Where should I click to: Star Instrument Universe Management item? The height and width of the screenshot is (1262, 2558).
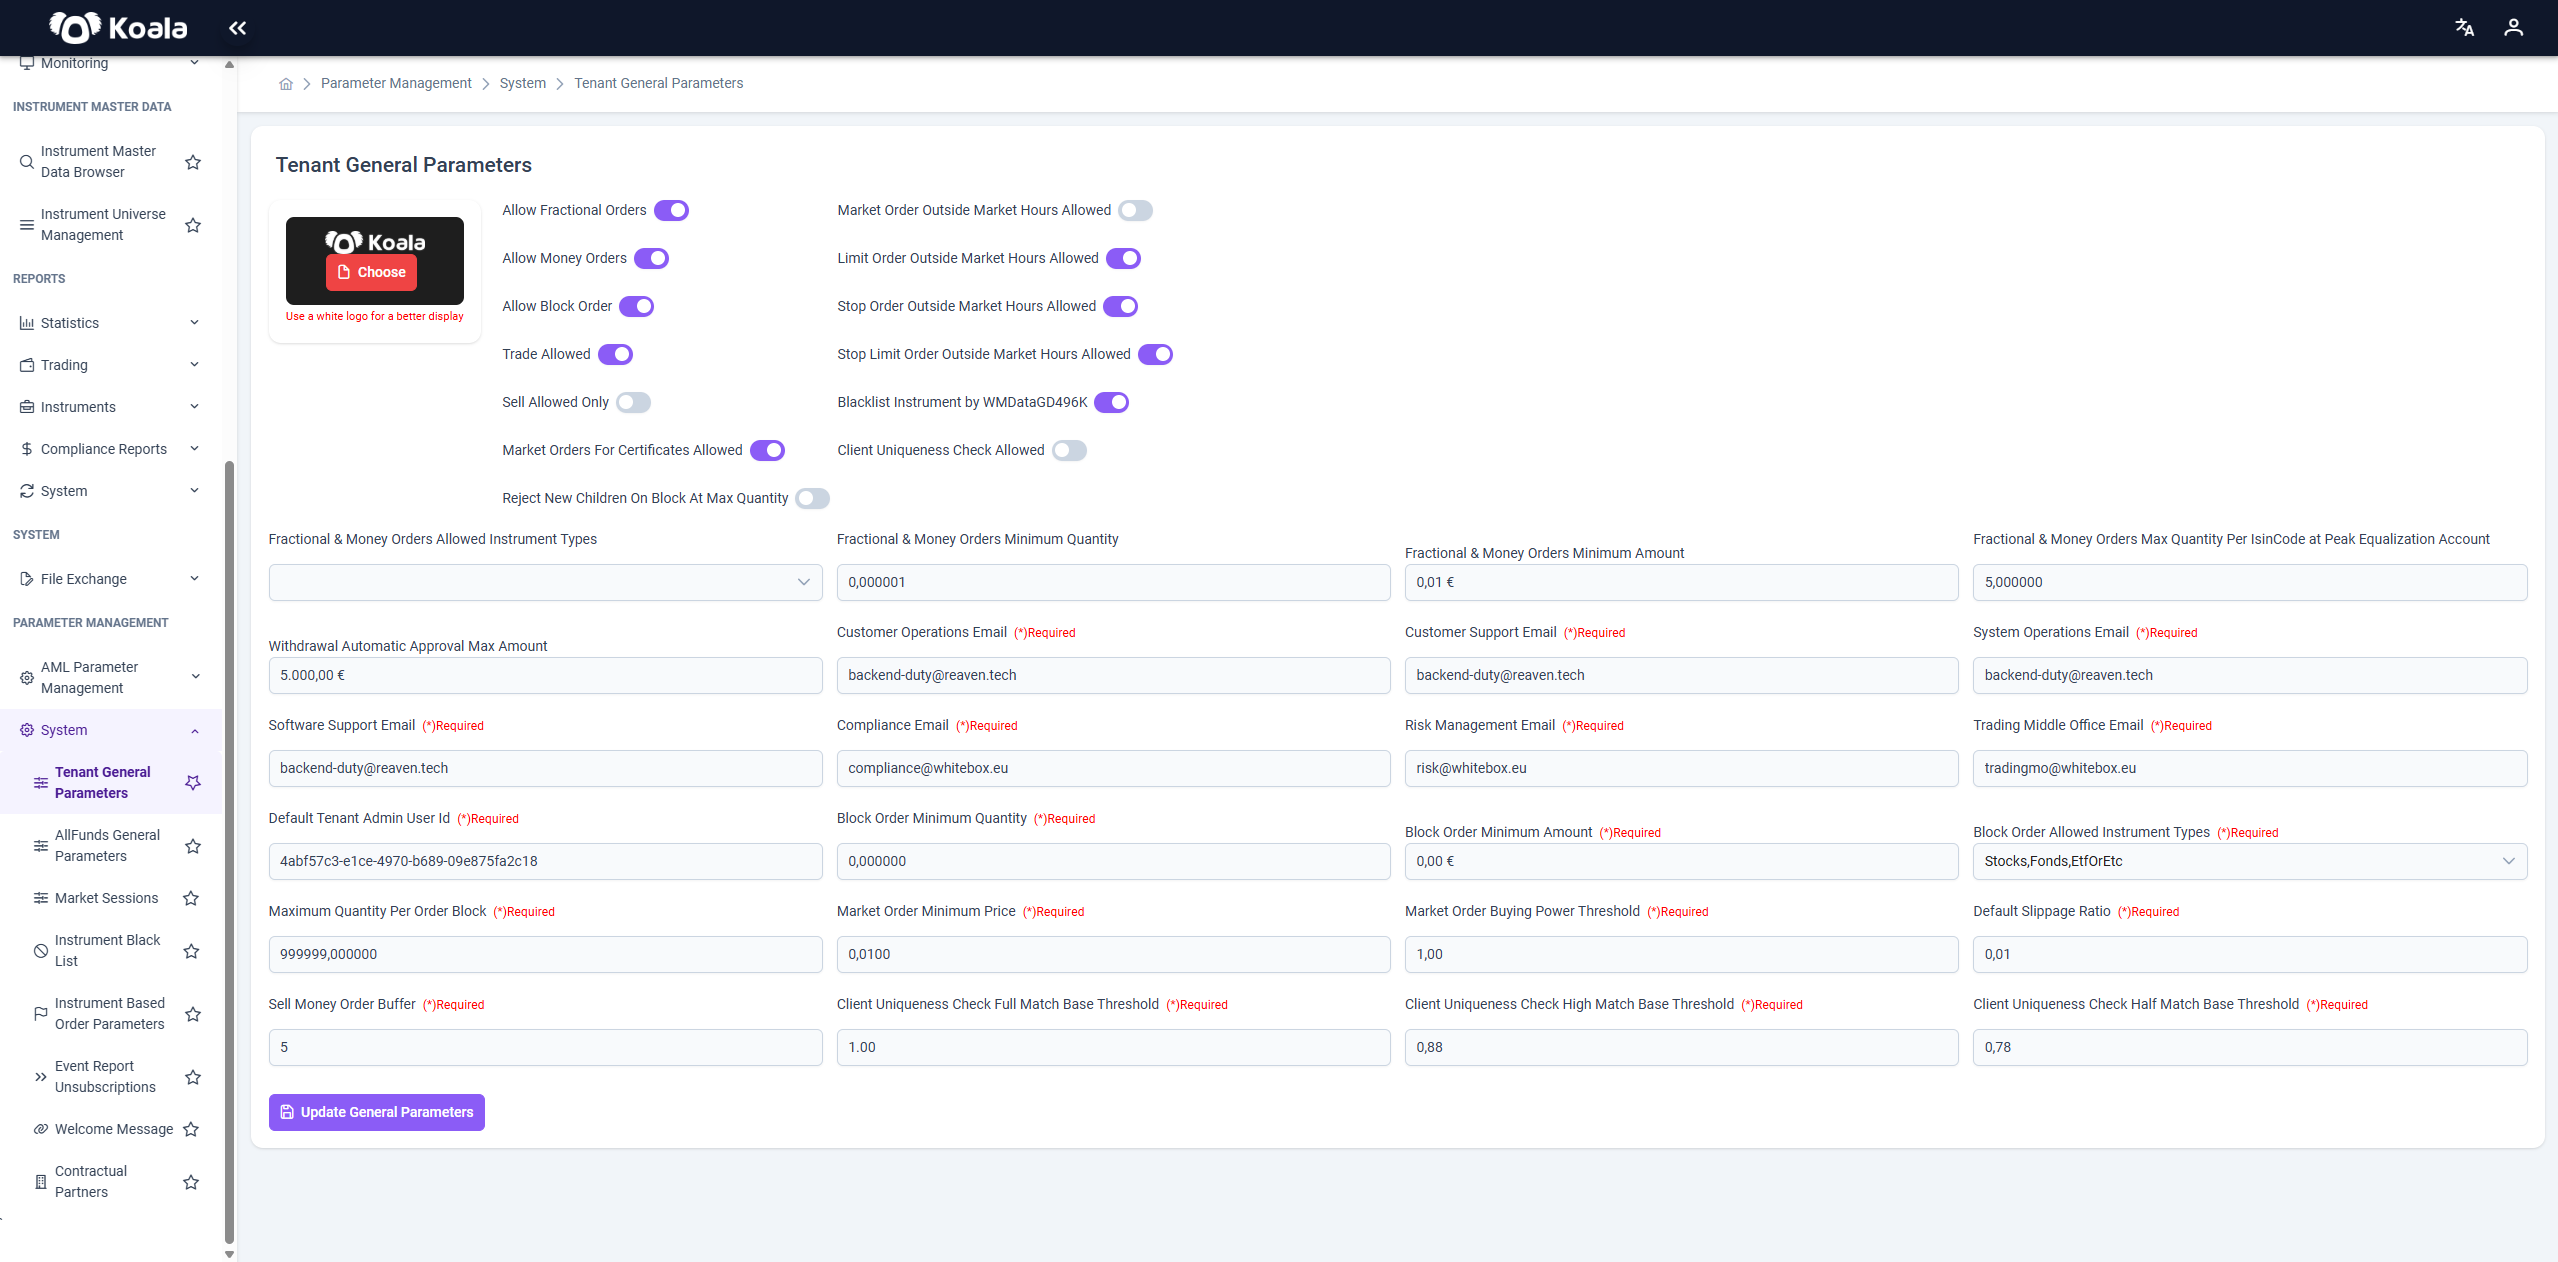(x=193, y=225)
